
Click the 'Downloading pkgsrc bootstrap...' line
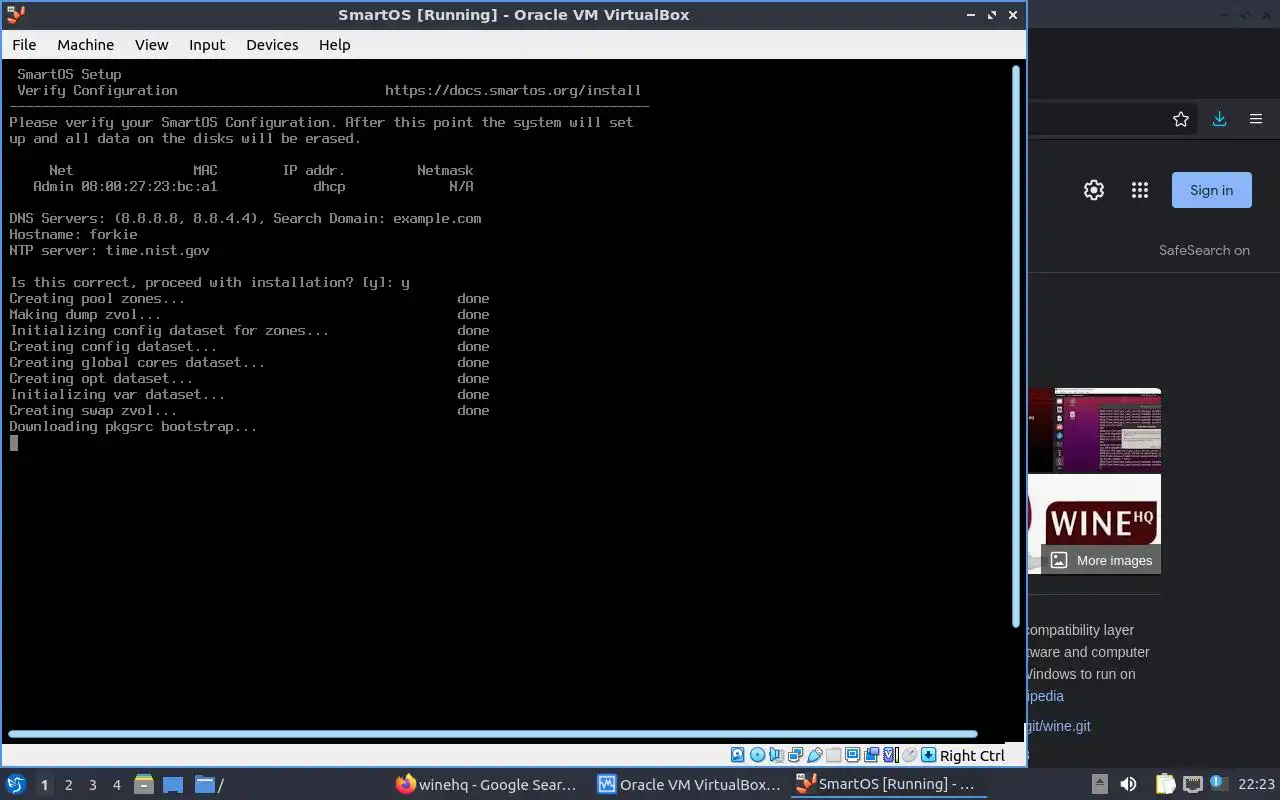tap(133, 426)
